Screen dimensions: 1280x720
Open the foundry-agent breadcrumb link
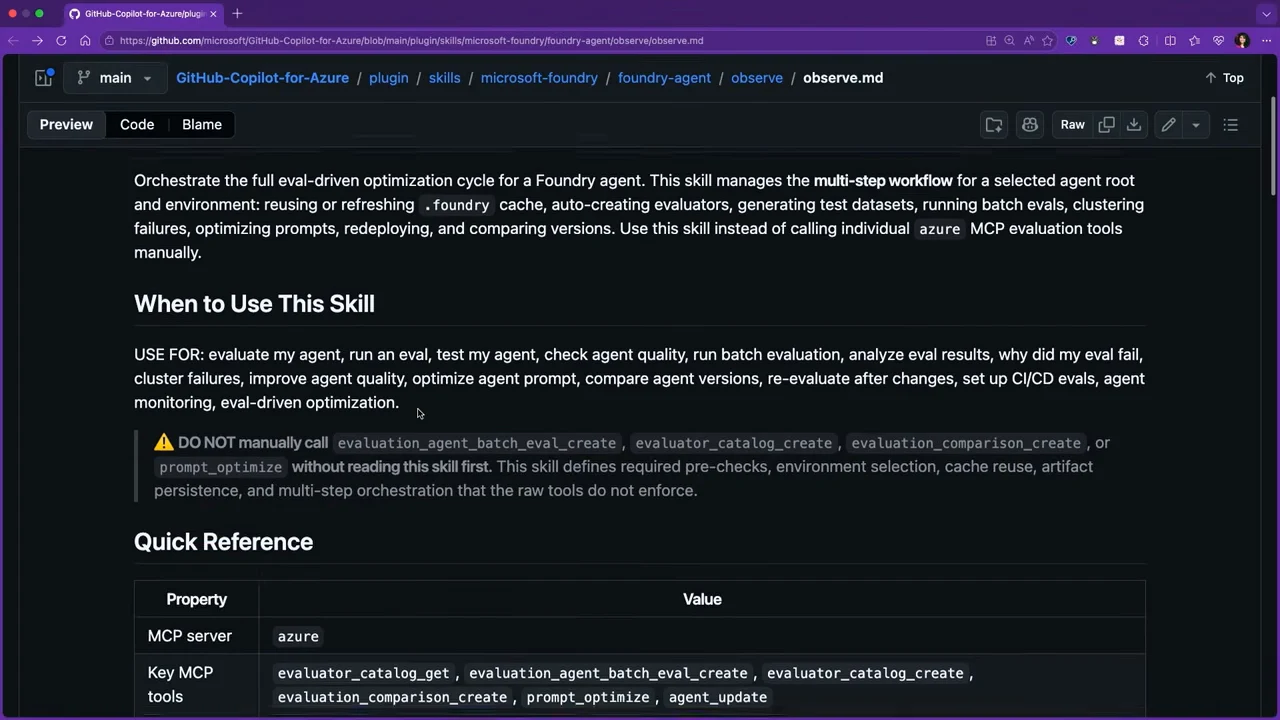(x=664, y=78)
